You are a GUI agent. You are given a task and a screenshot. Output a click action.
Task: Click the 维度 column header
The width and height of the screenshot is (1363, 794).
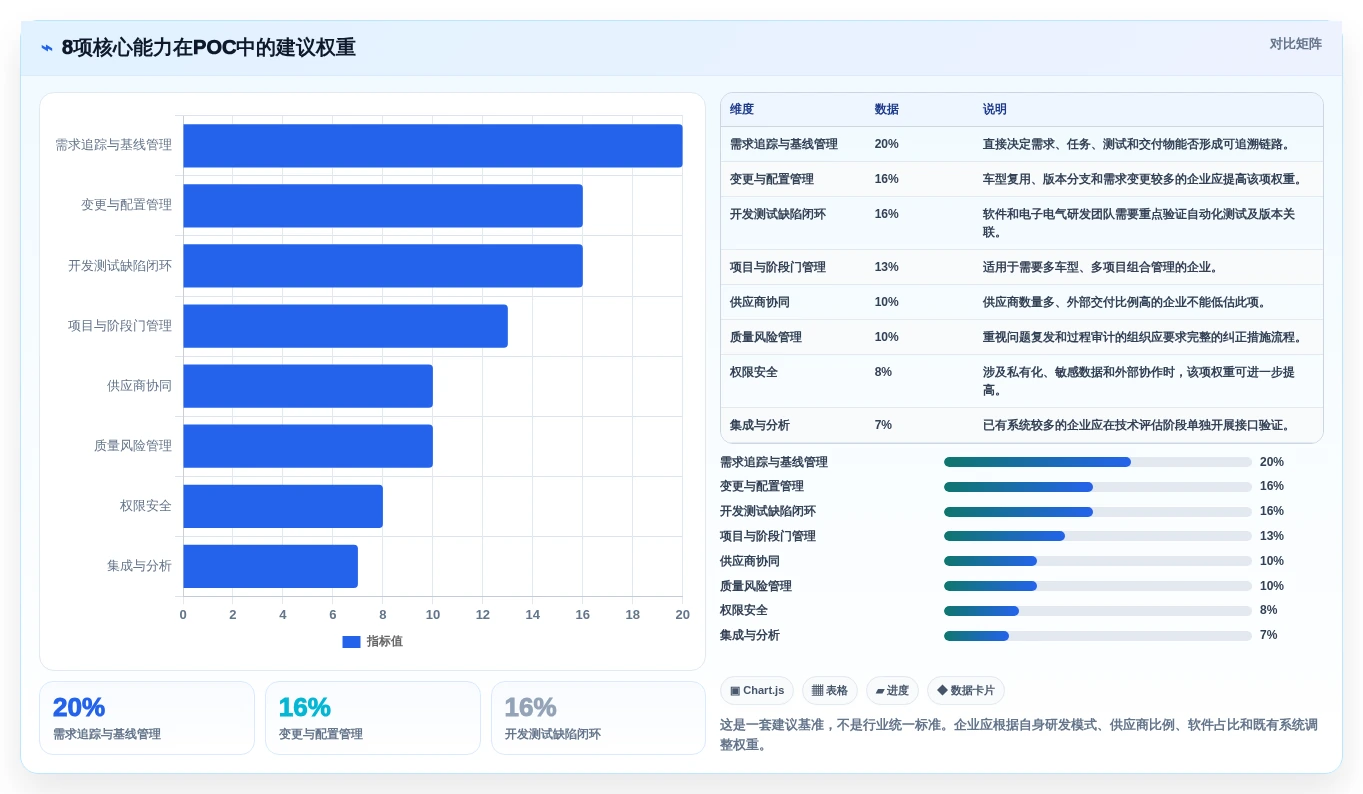pos(742,109)
